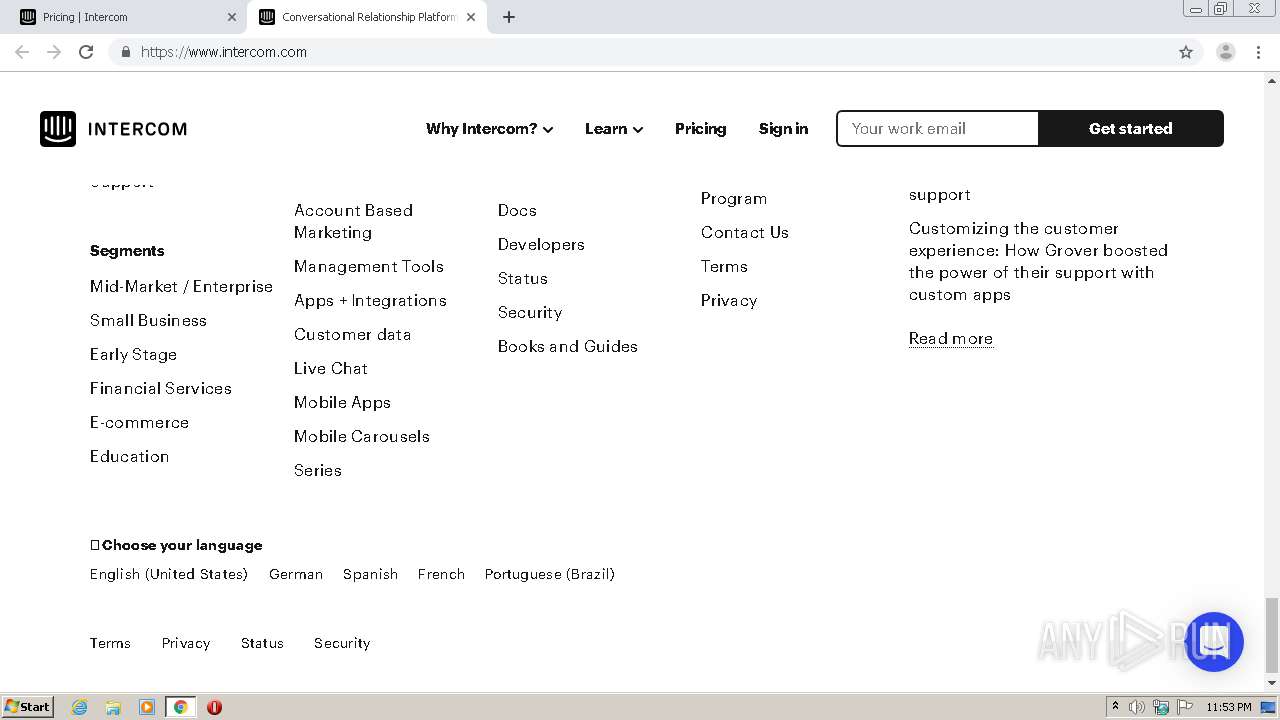Viewport: 1280px width, 720px height.
Task: Bookmark this page with the star icon
Action: [x=1186, y=52]
